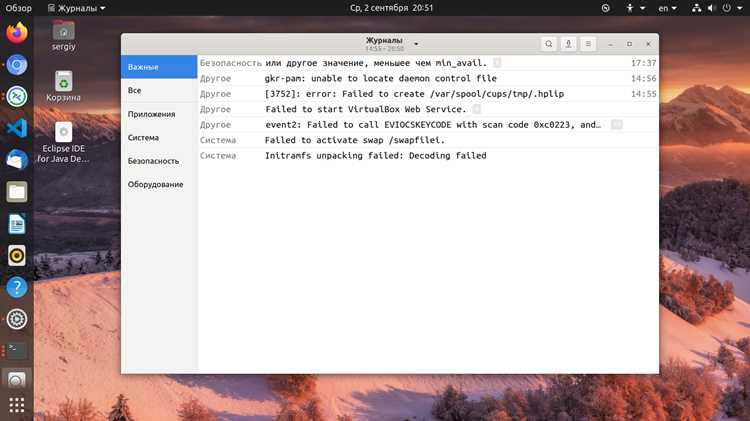
Task: Open Thunderbird mail from the dock
Action: 17,160
